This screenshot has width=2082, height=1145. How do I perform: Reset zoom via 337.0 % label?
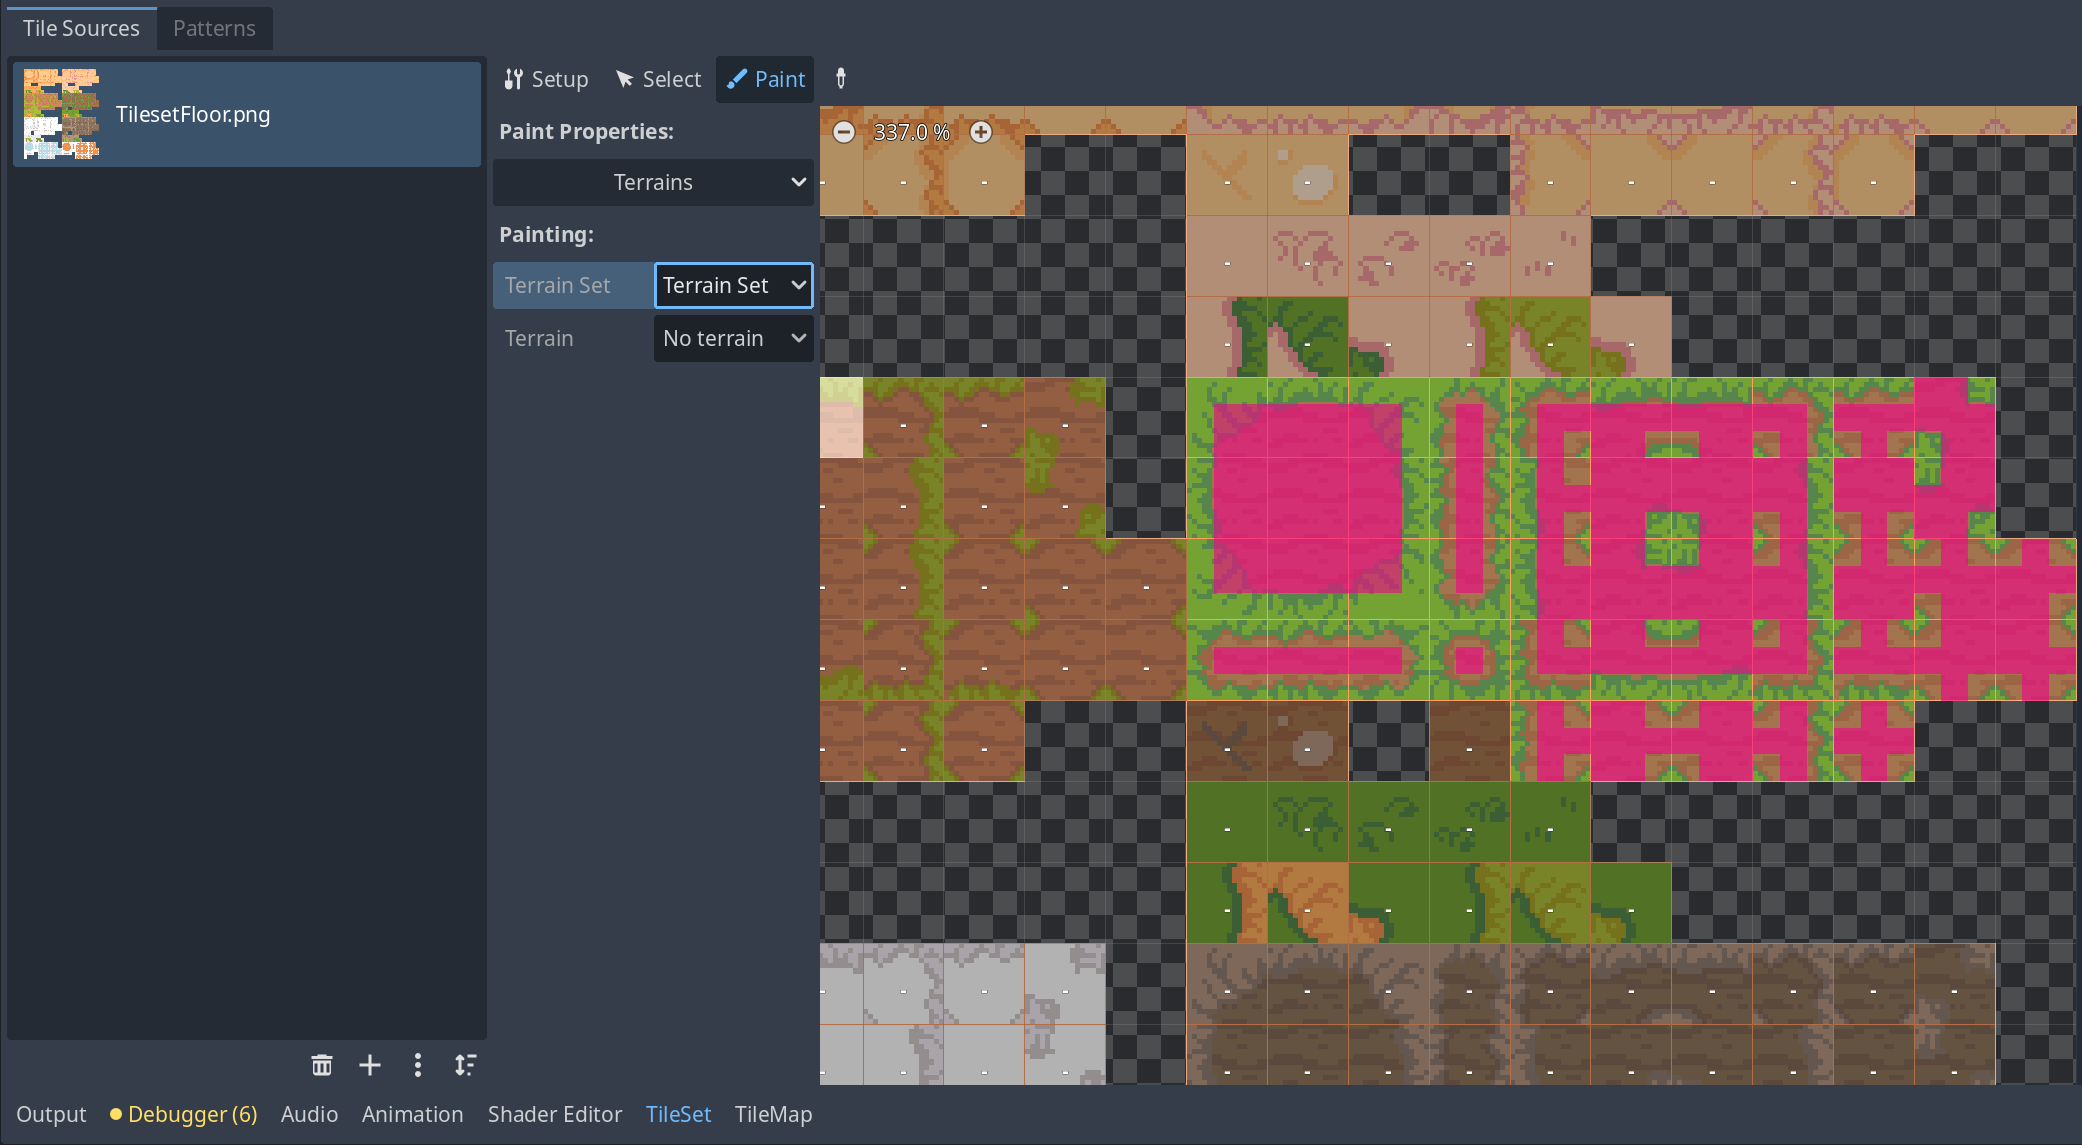coord(911,132)
